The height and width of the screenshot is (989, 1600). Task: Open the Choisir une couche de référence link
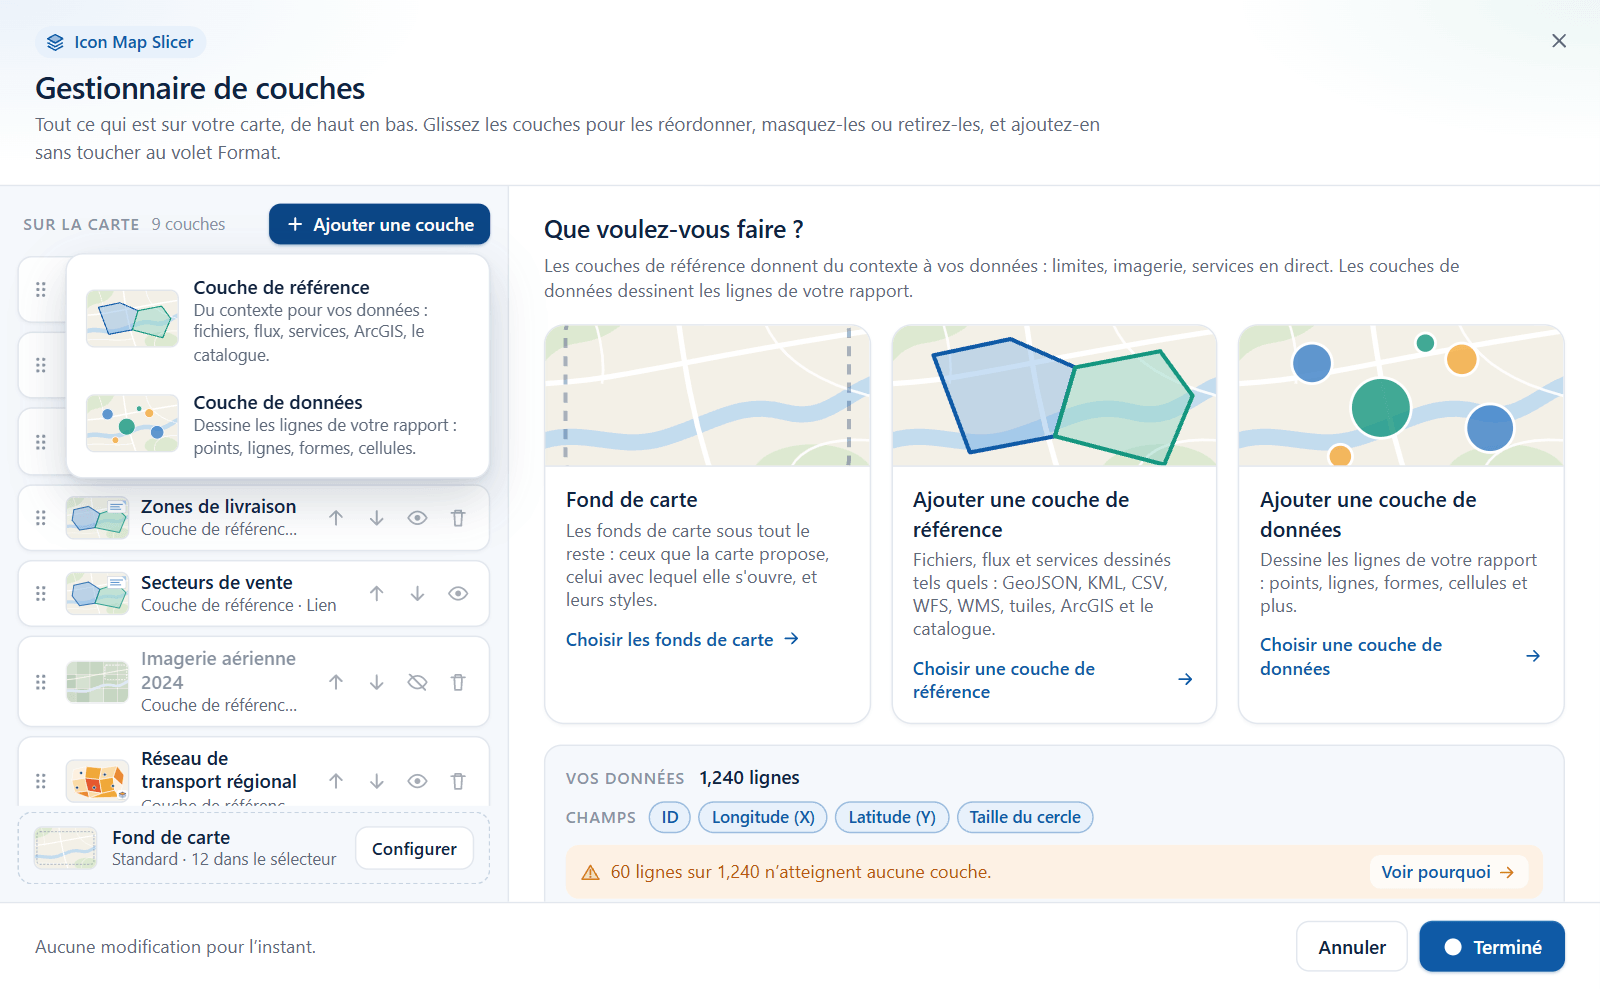tap(1053, 680)
